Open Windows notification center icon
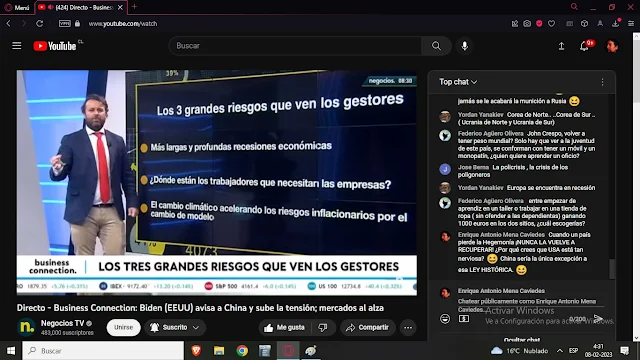 [624, 351]
